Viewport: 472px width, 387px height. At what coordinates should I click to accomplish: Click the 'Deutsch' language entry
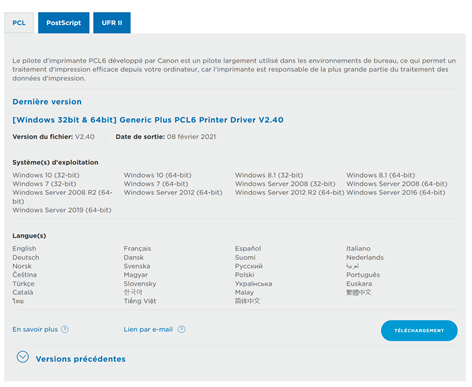[26, 257]
